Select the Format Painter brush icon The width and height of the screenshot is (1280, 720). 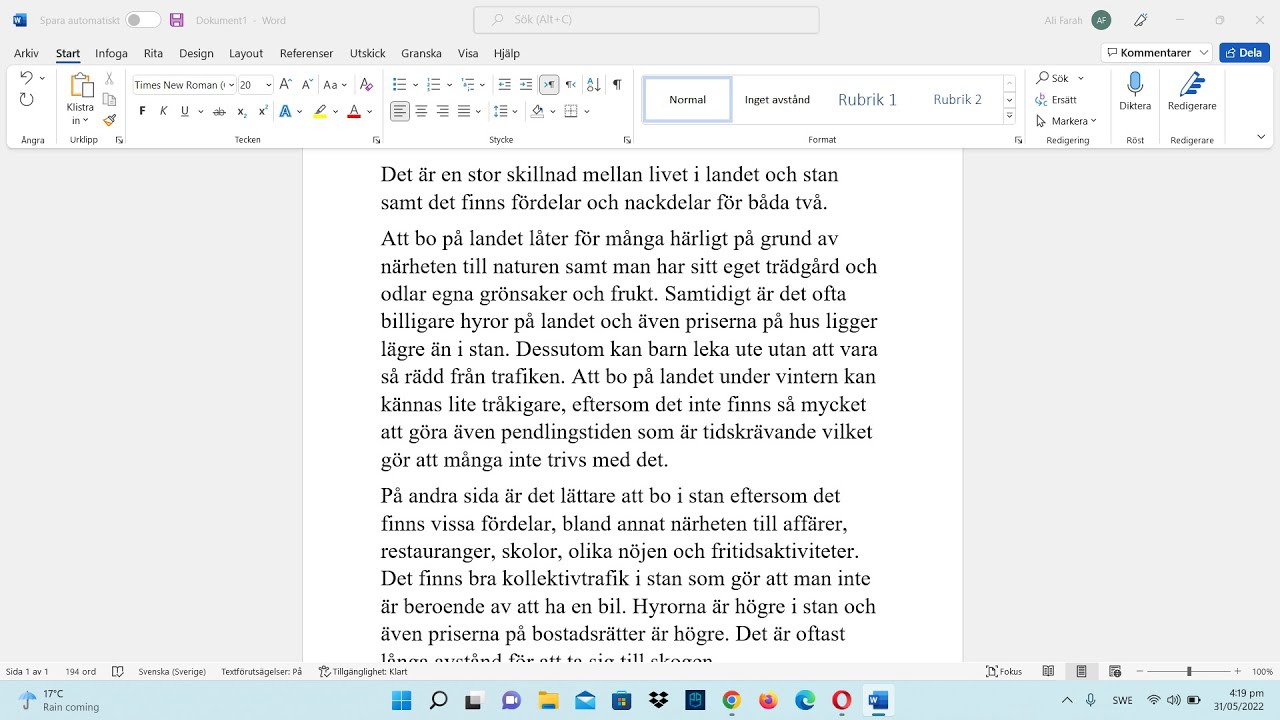tap(110, 120)
